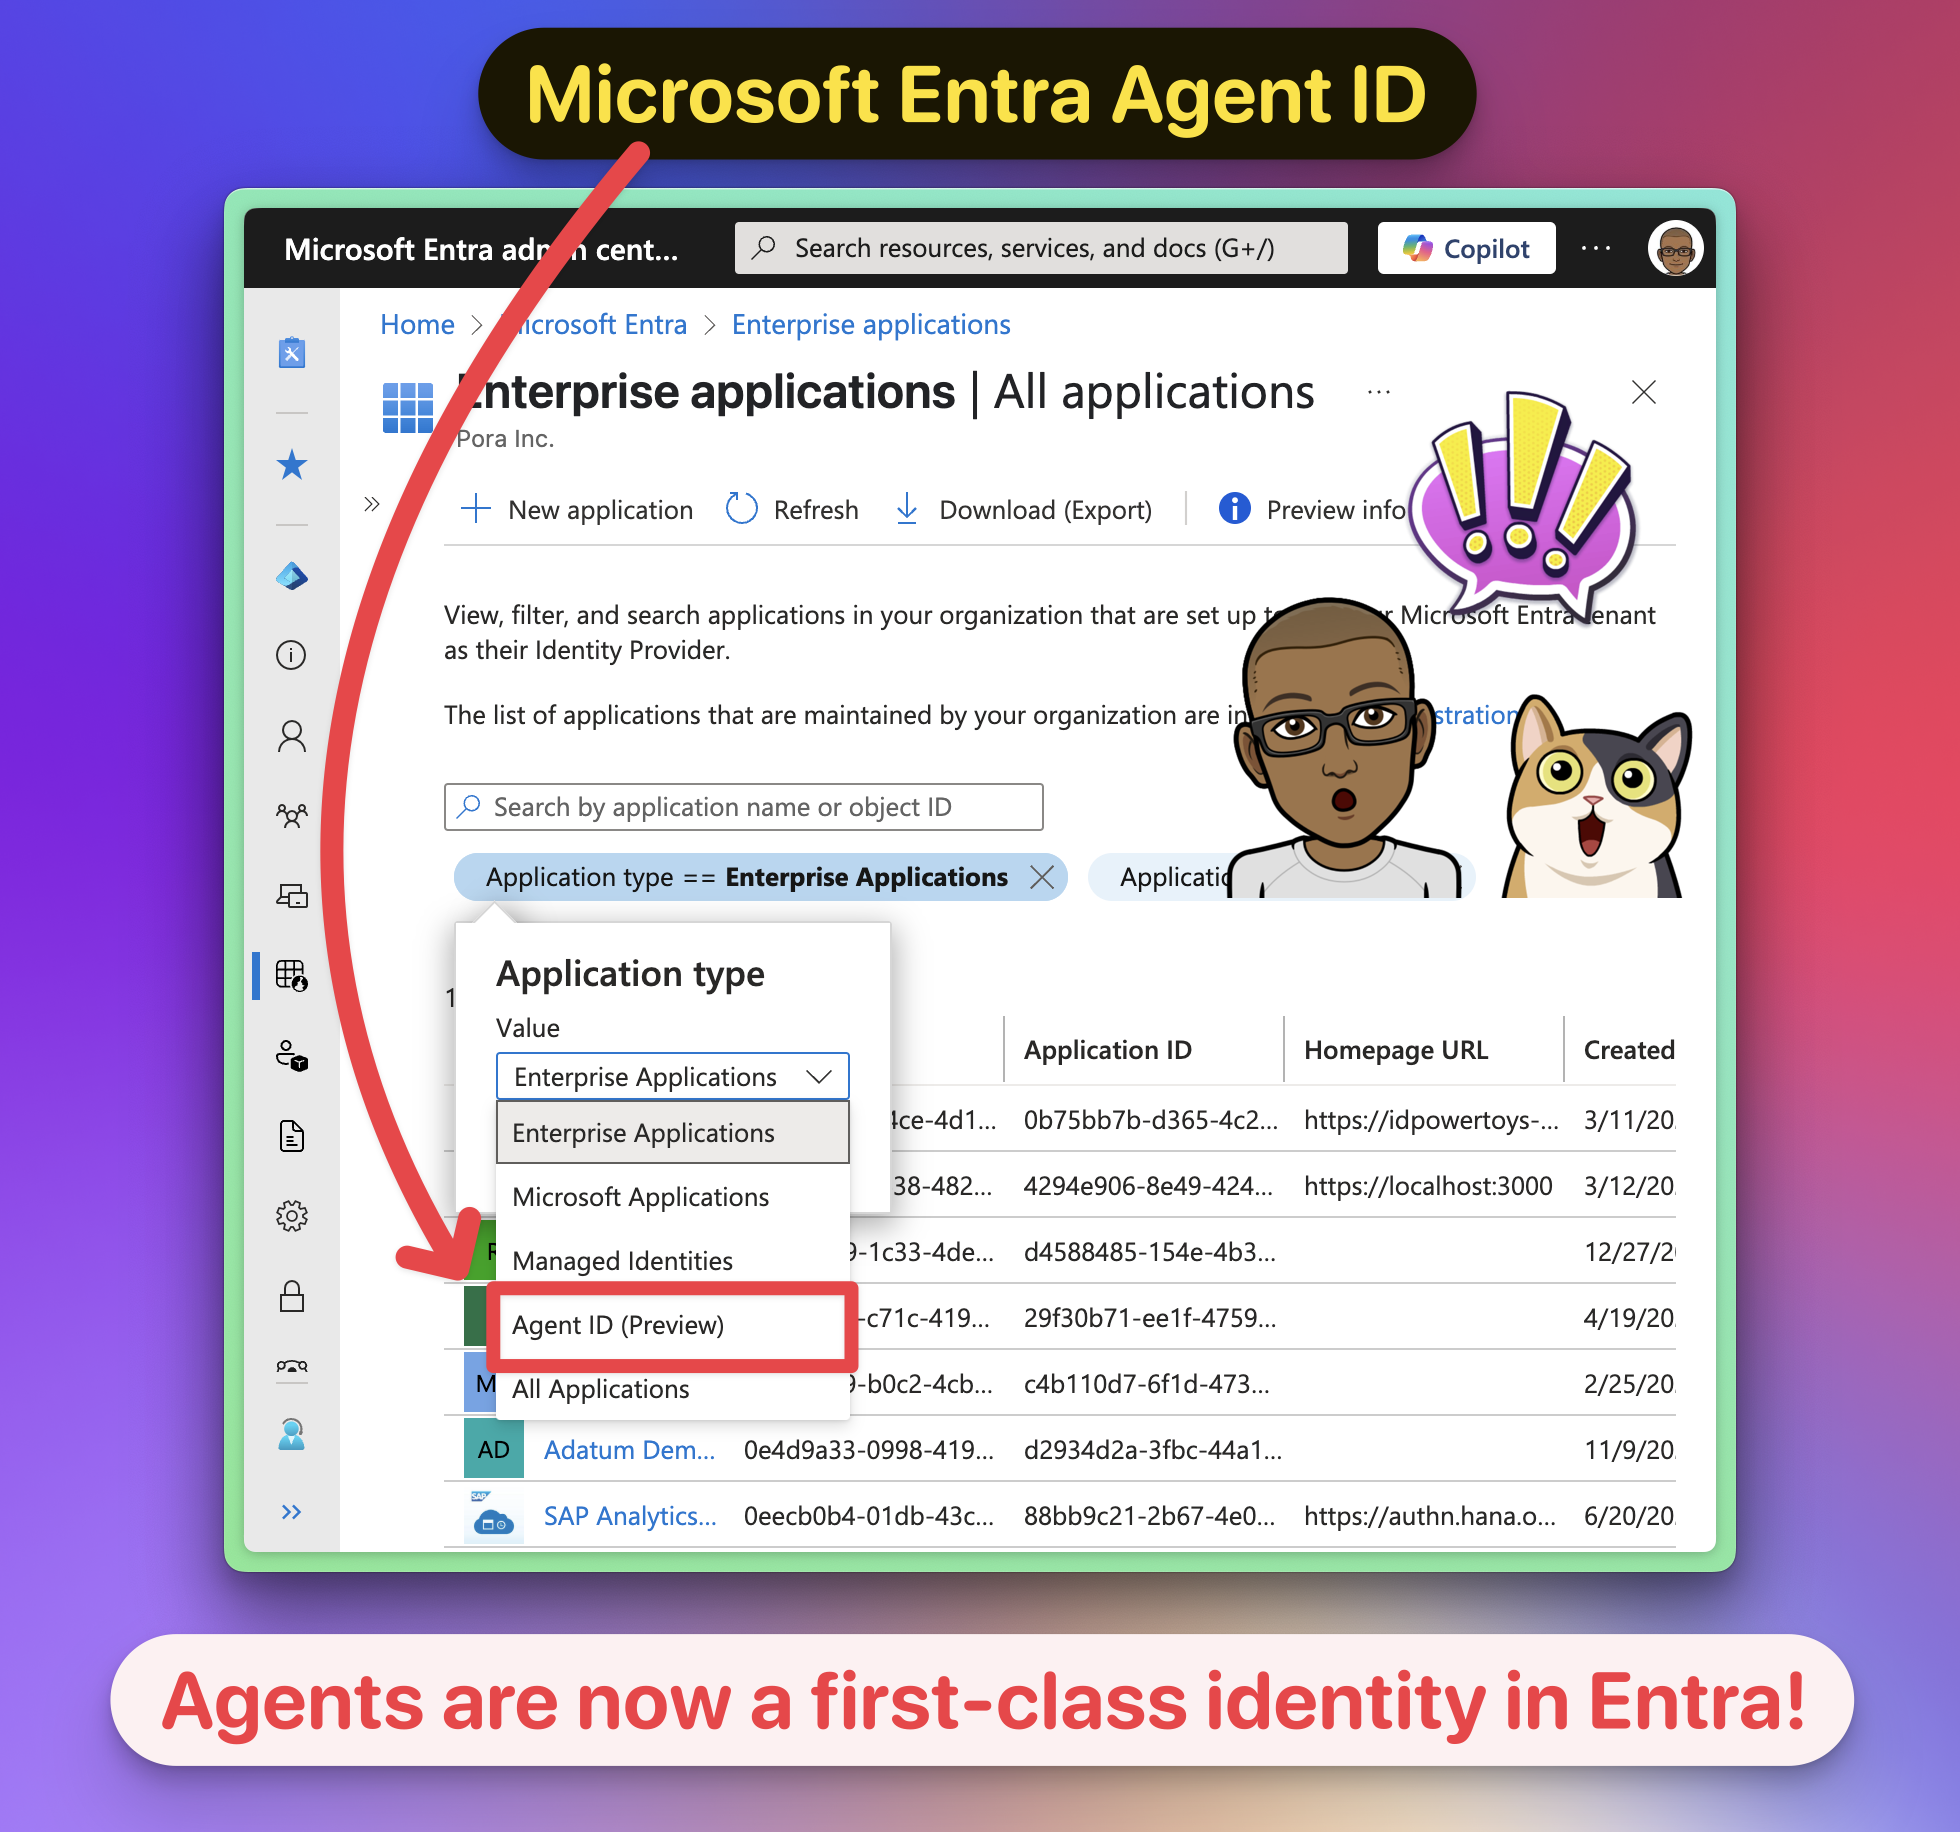Open the roles and admins sidebar icon

(x=292, y=1055)
